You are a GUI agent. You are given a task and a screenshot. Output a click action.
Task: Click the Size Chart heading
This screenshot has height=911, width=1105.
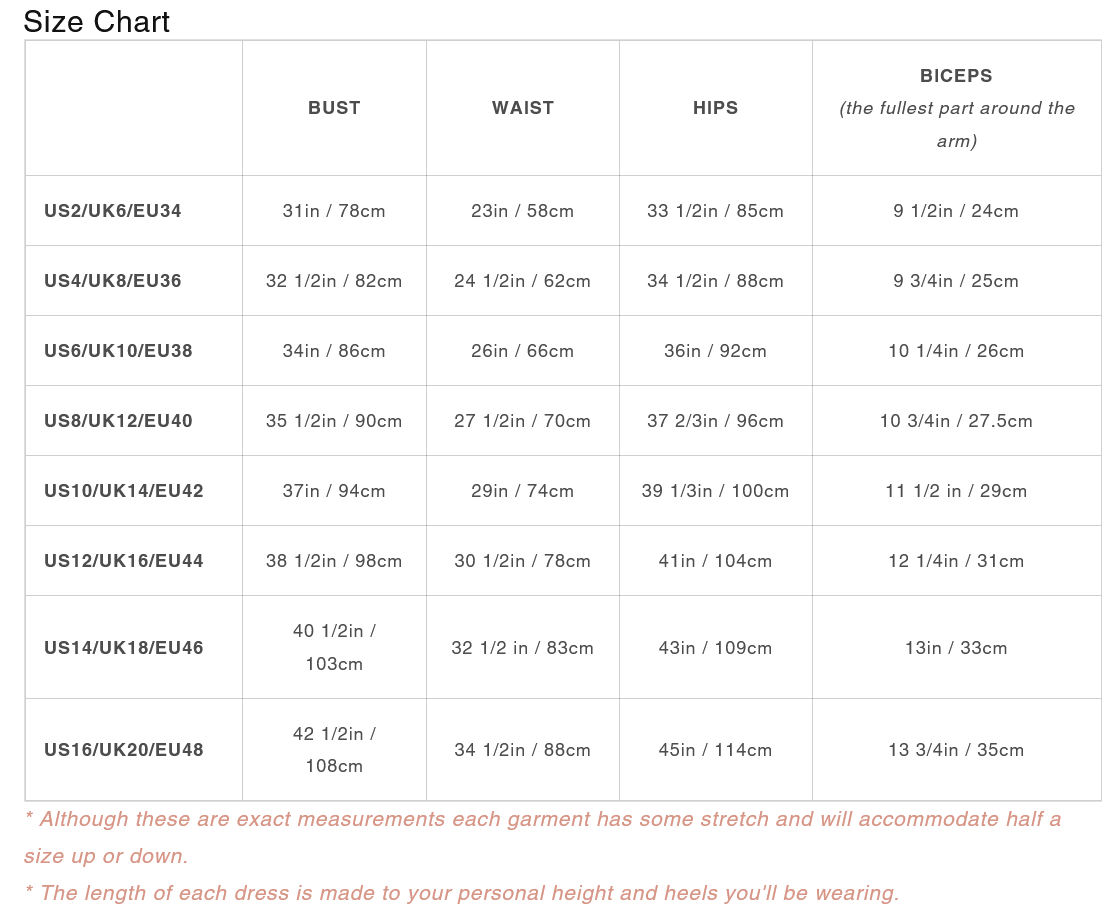[x=97, y=21]
